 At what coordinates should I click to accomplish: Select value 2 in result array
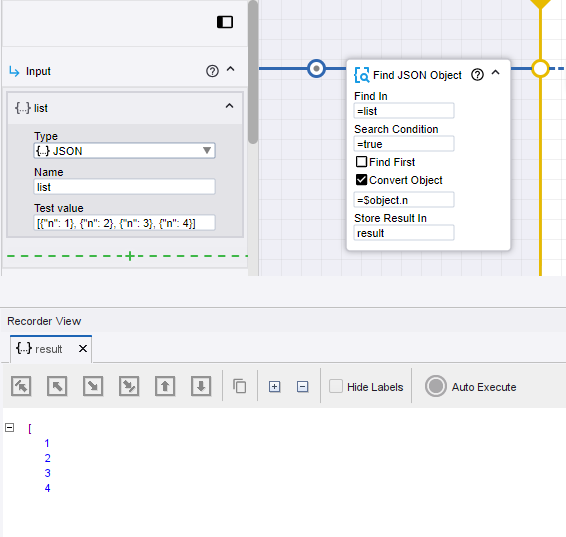tap(47, 458)
